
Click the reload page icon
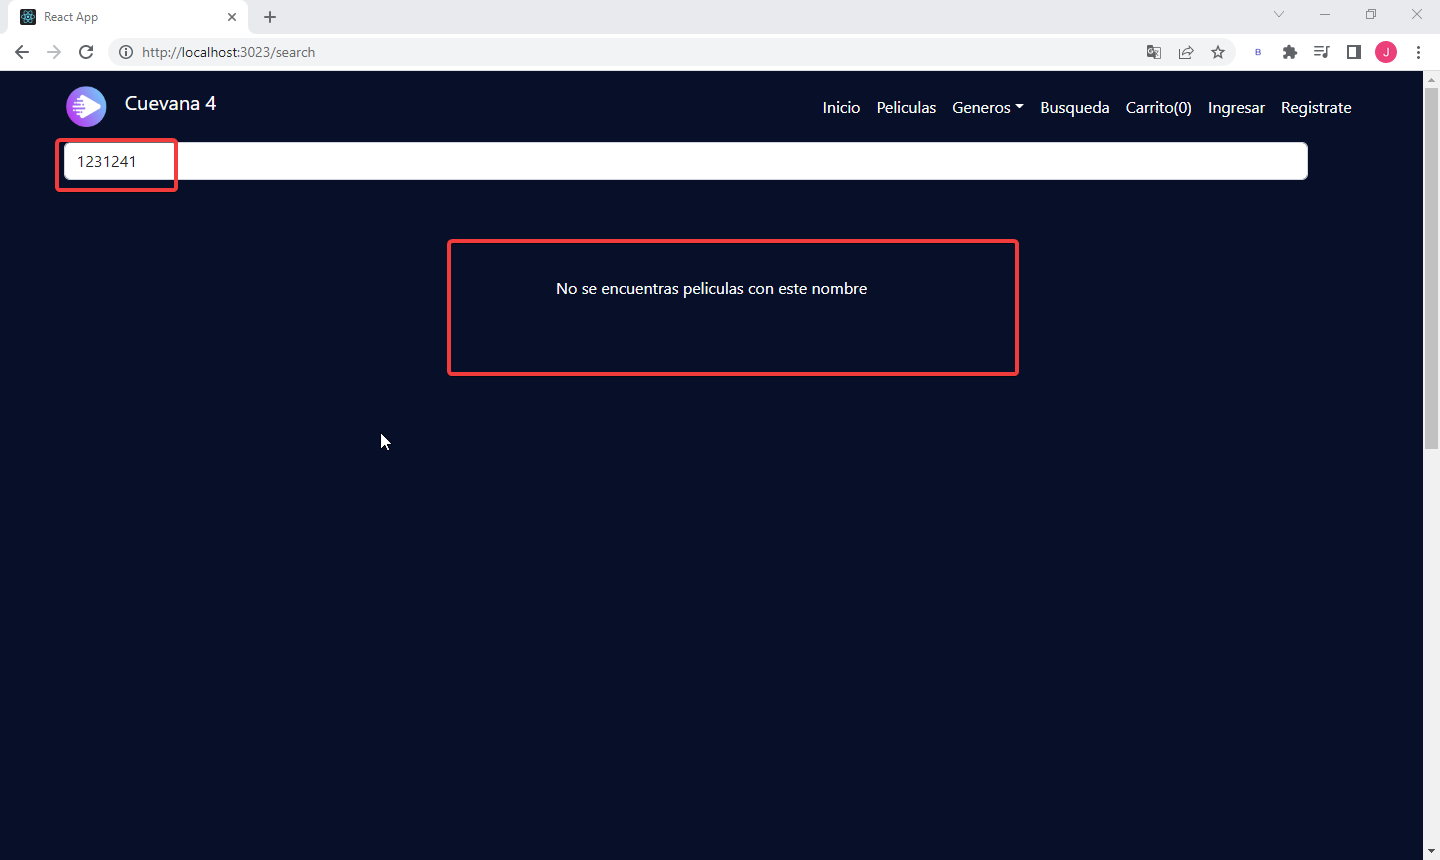[86, 52]
